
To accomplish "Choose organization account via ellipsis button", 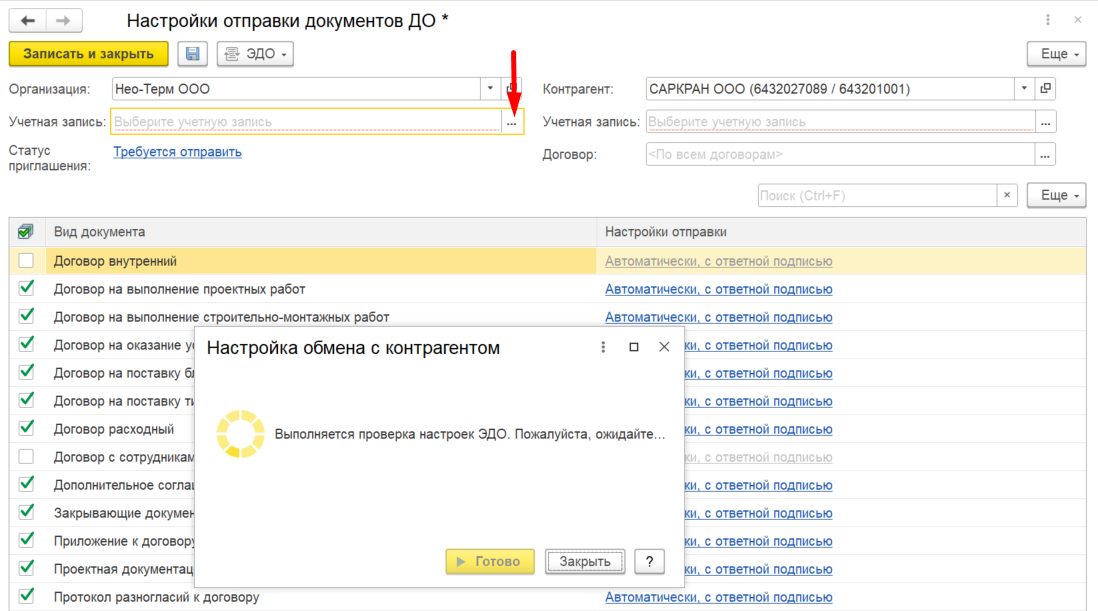I will 512,122.
